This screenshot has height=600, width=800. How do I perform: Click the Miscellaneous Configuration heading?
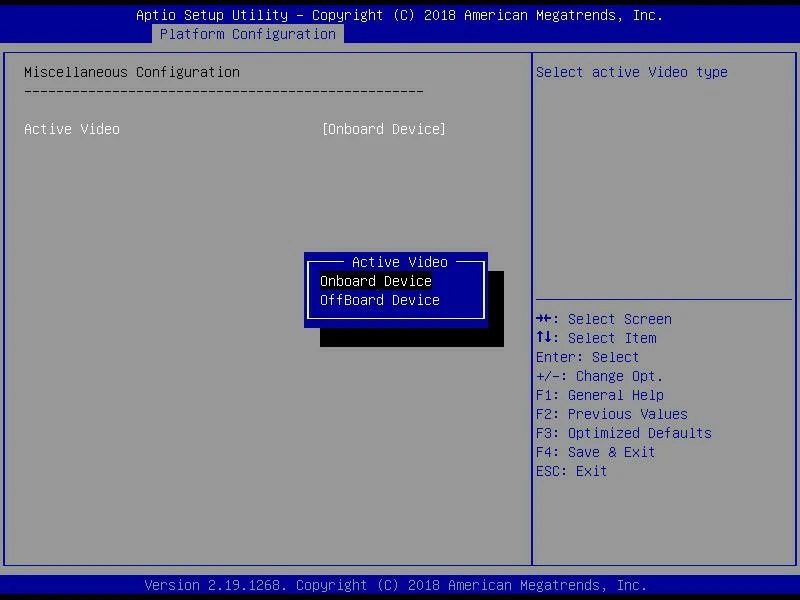(132, 72)
